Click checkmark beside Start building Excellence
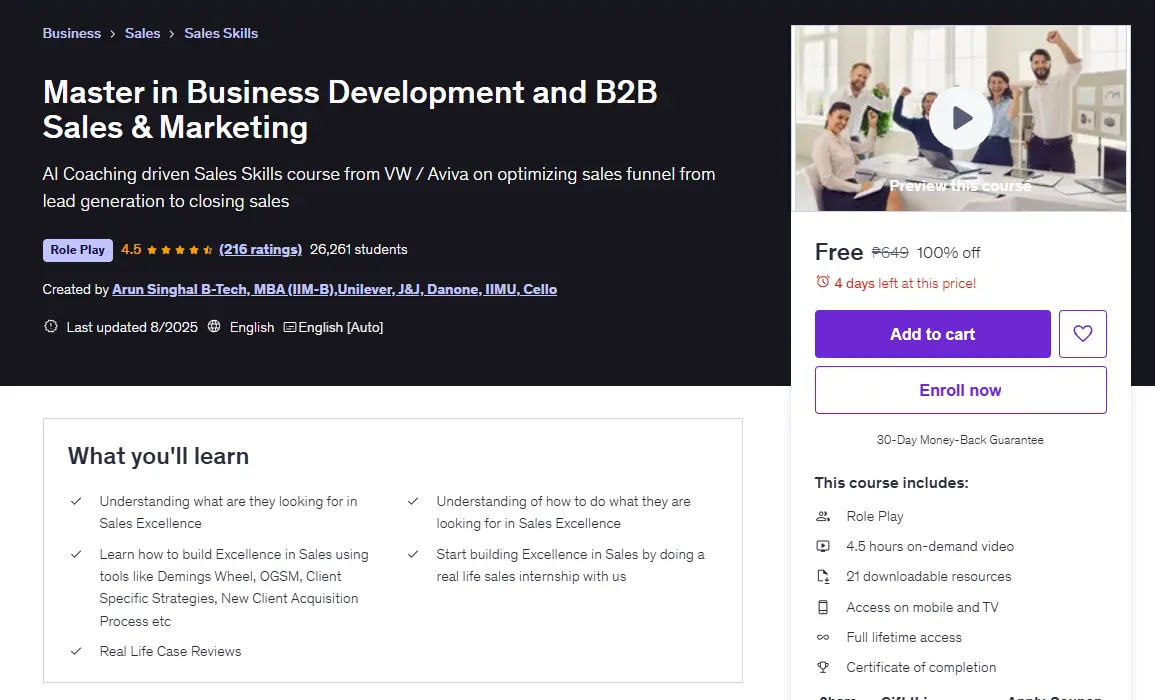Screen dimensions: 1155x700 413,554
